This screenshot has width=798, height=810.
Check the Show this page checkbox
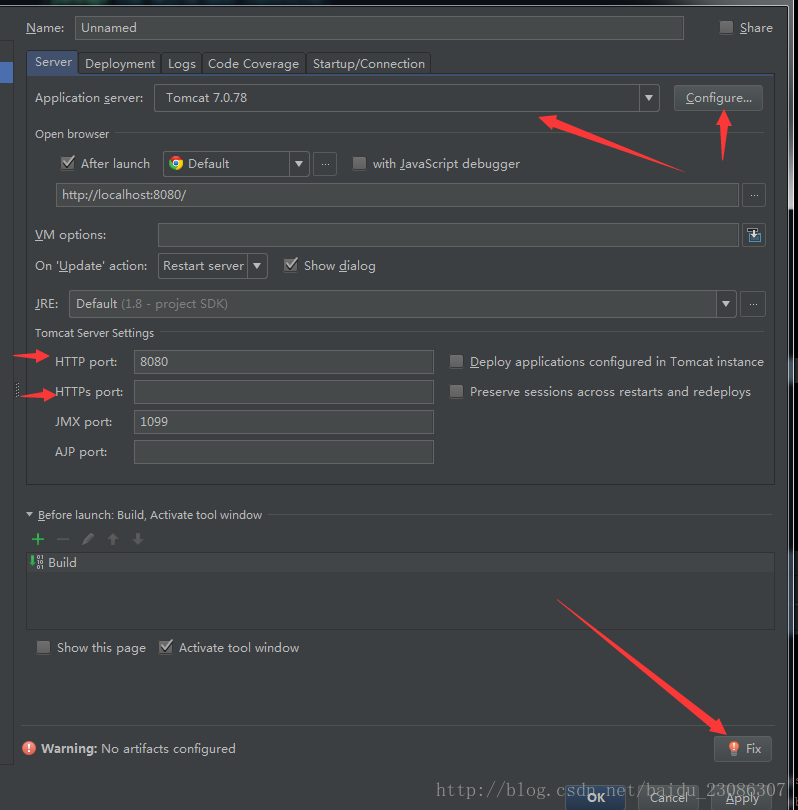43,647
